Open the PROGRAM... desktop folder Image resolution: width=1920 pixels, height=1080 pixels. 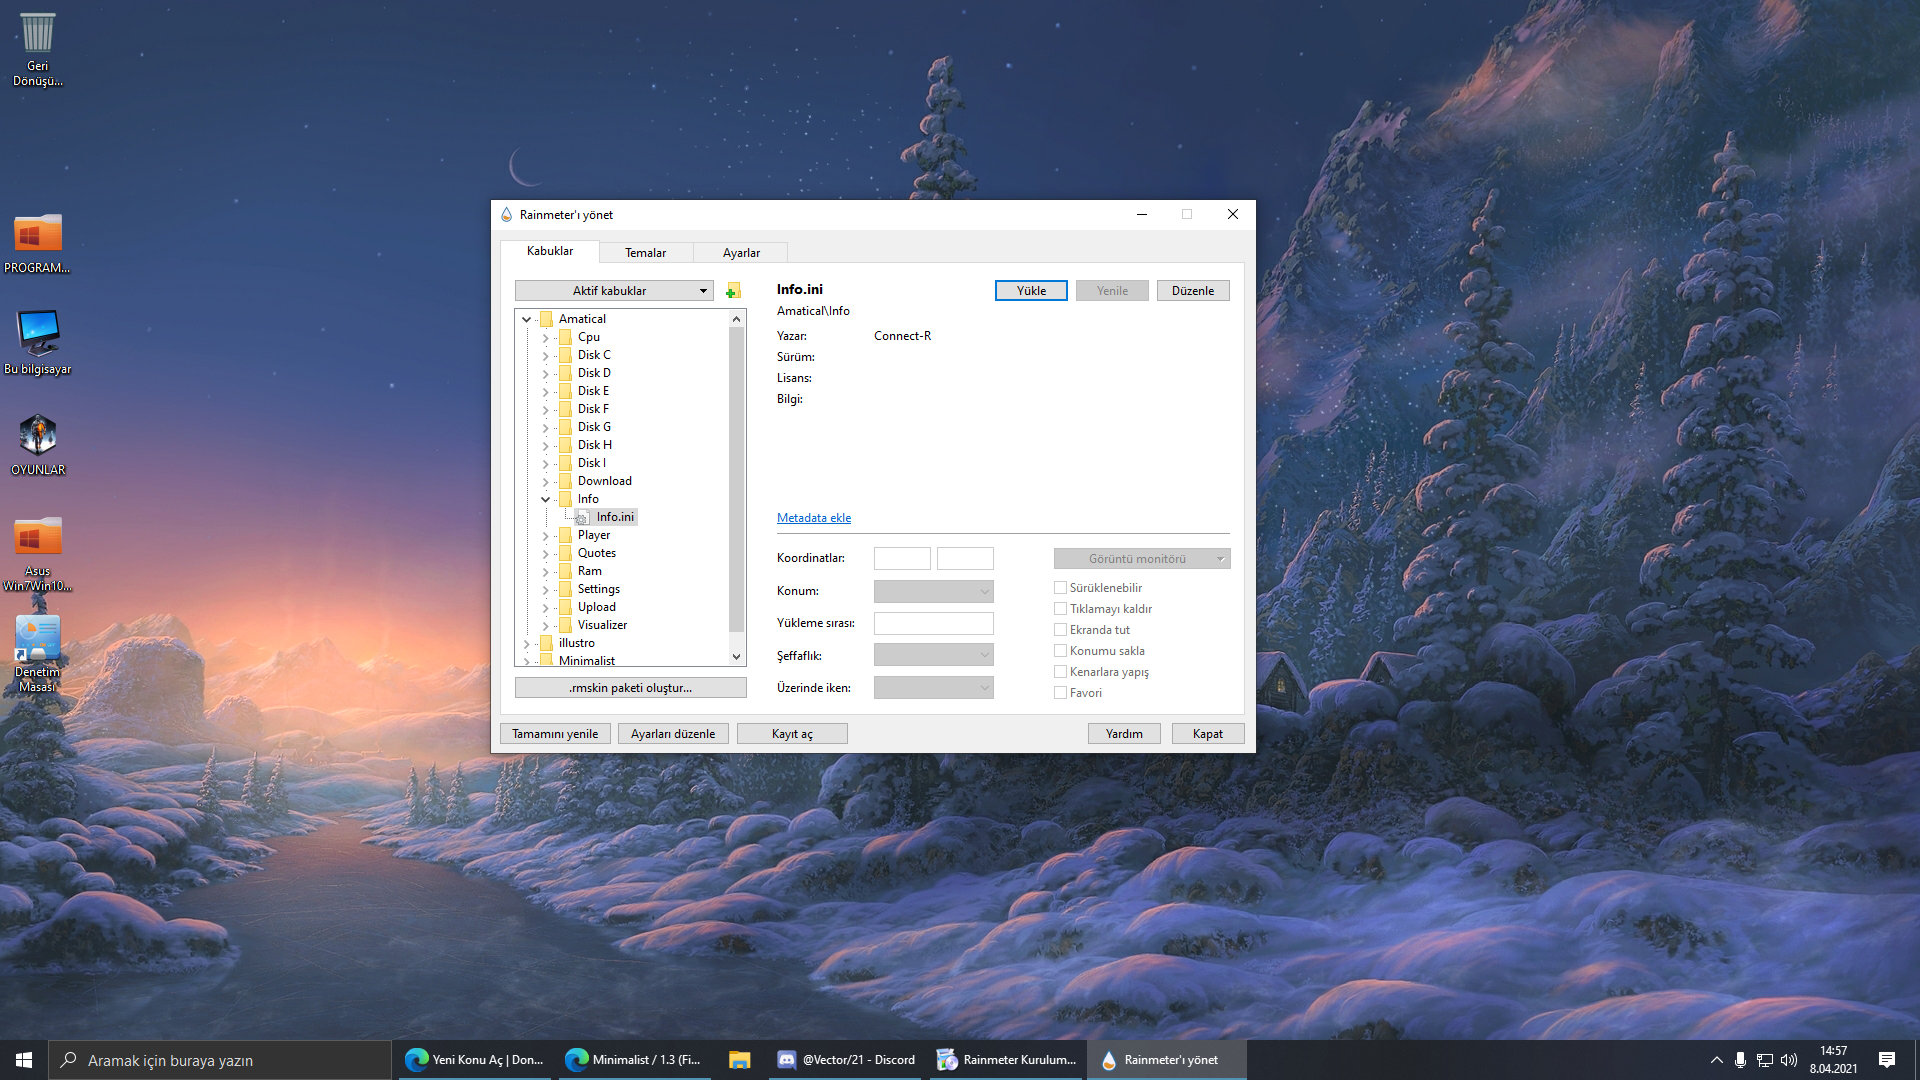click(38, 243)
